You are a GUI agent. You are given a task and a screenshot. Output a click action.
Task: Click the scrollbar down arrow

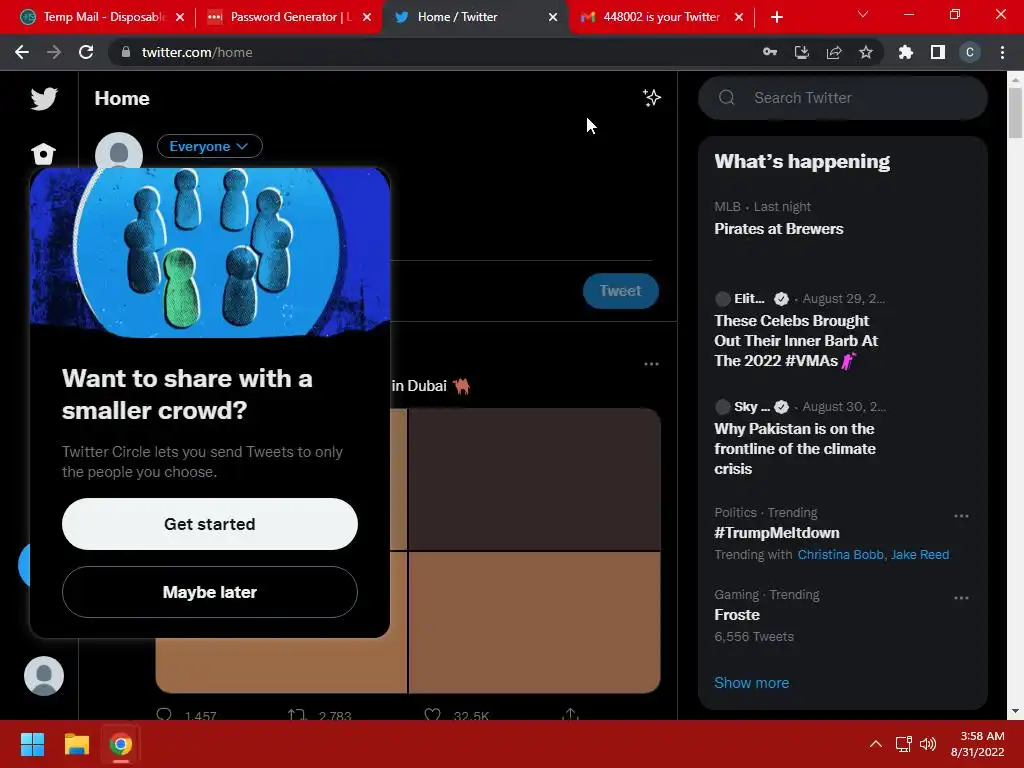click(x=1015, y=711)
